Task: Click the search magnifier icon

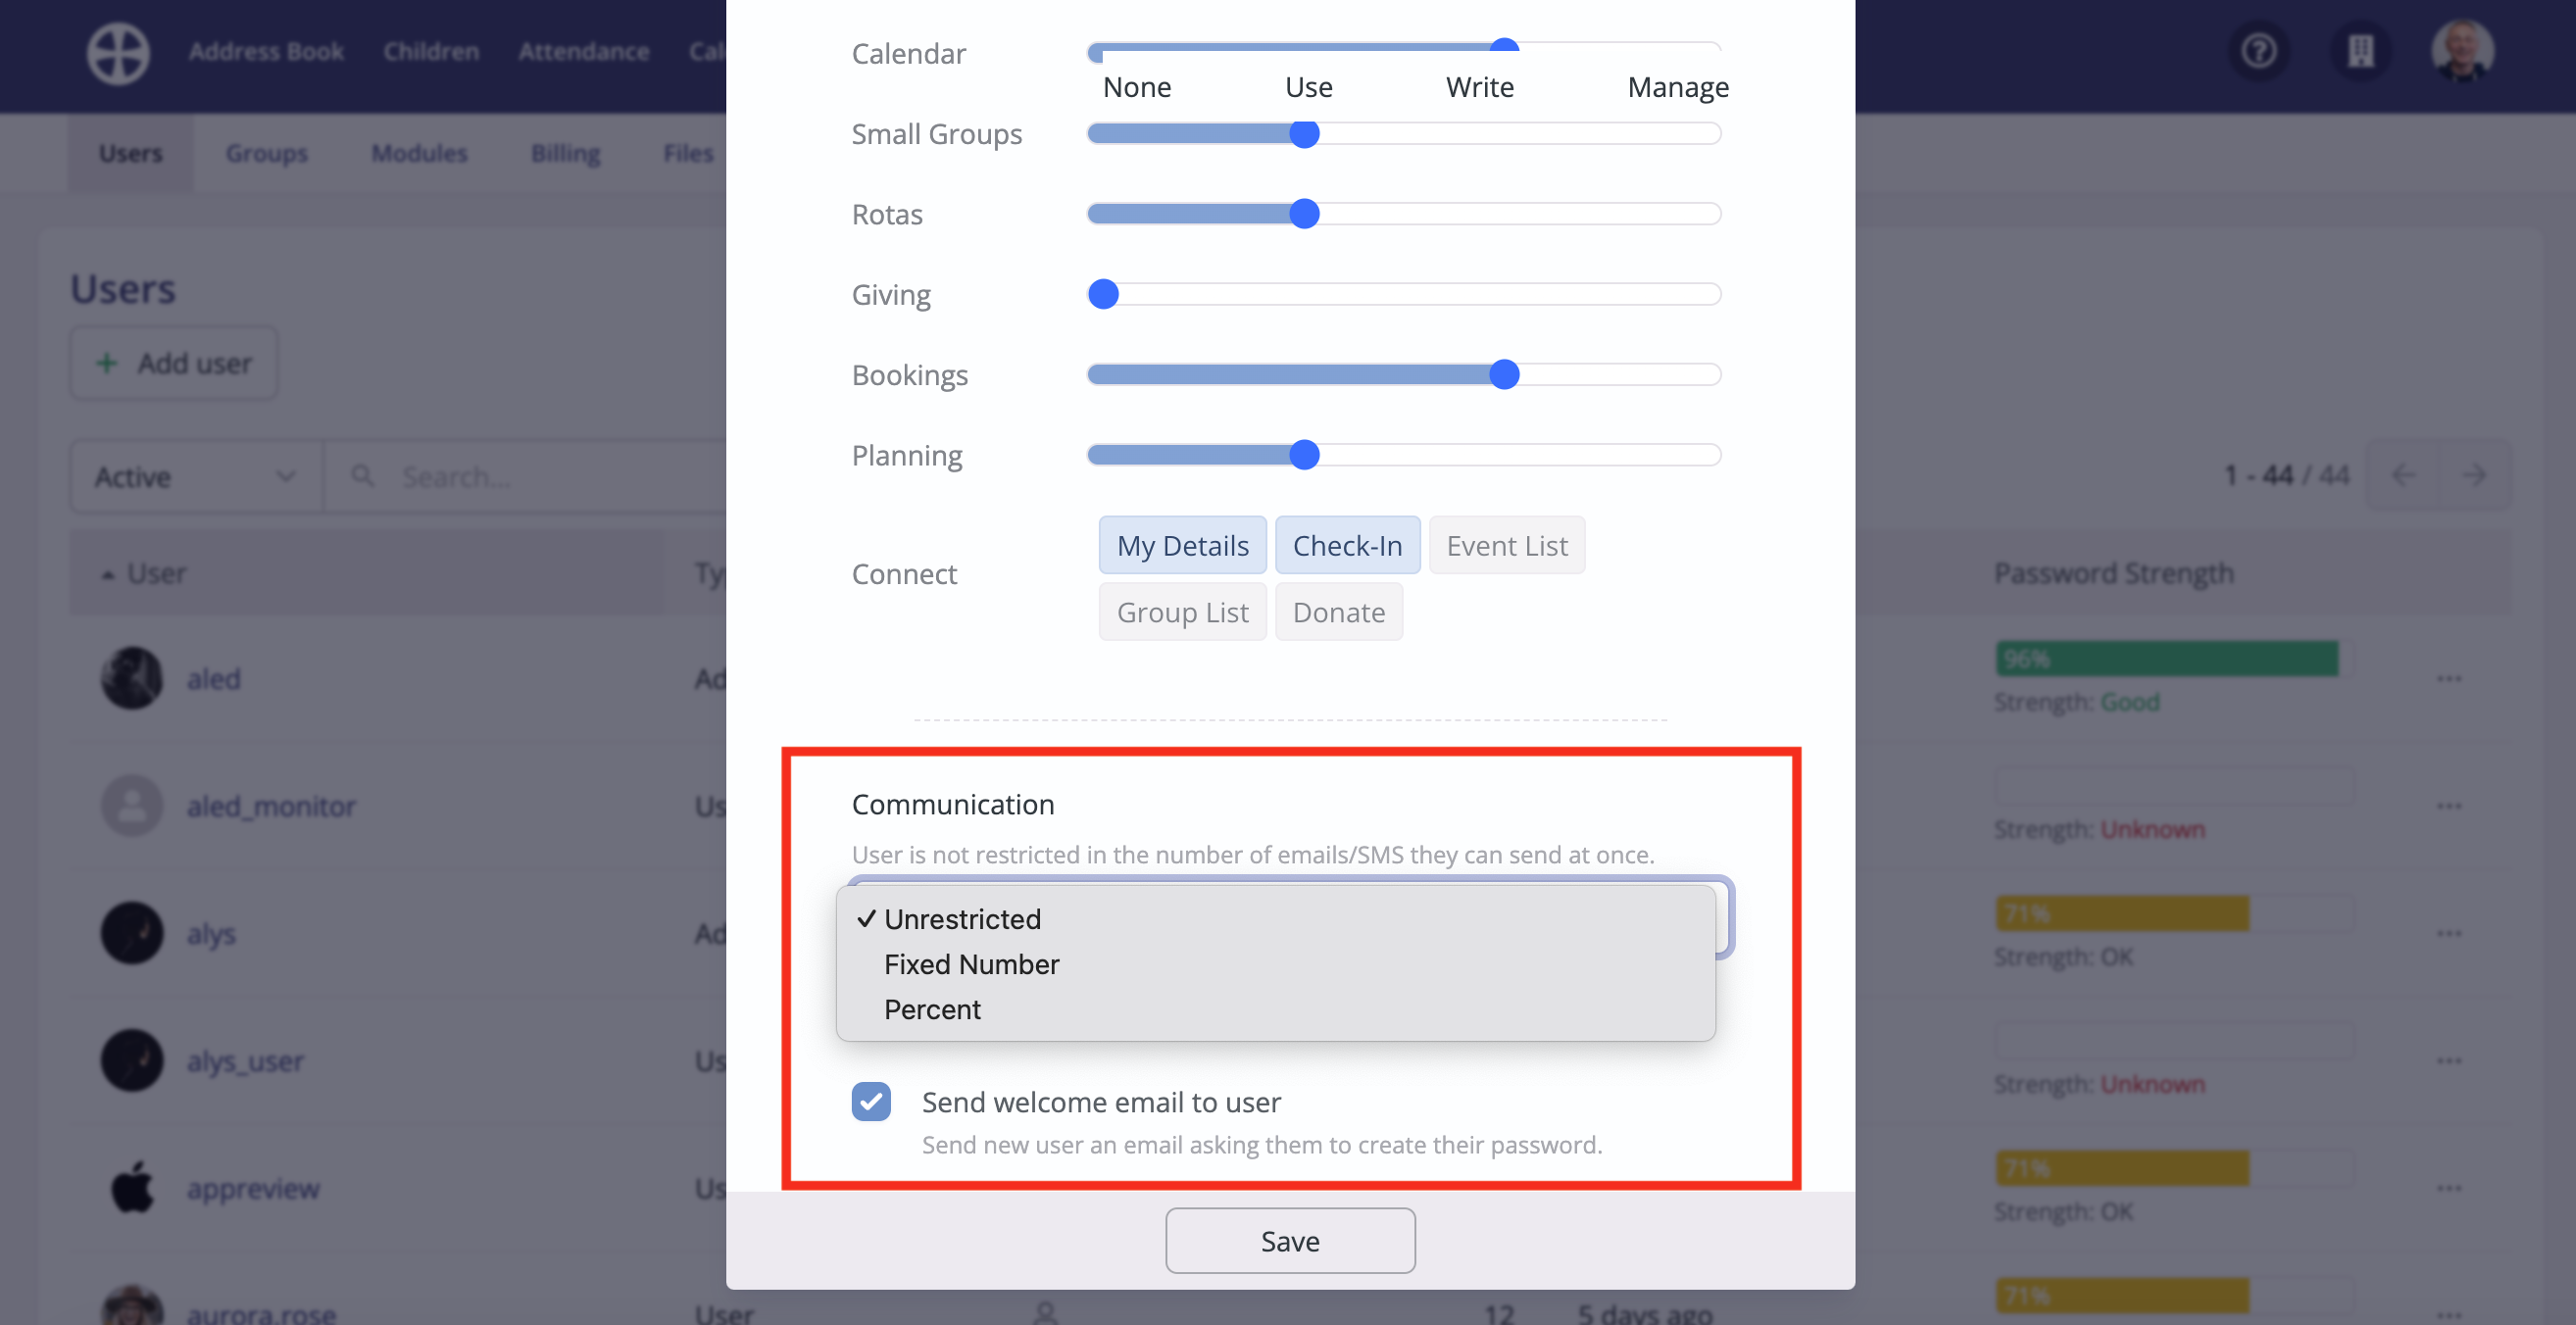Action: [x=362, y=476]
